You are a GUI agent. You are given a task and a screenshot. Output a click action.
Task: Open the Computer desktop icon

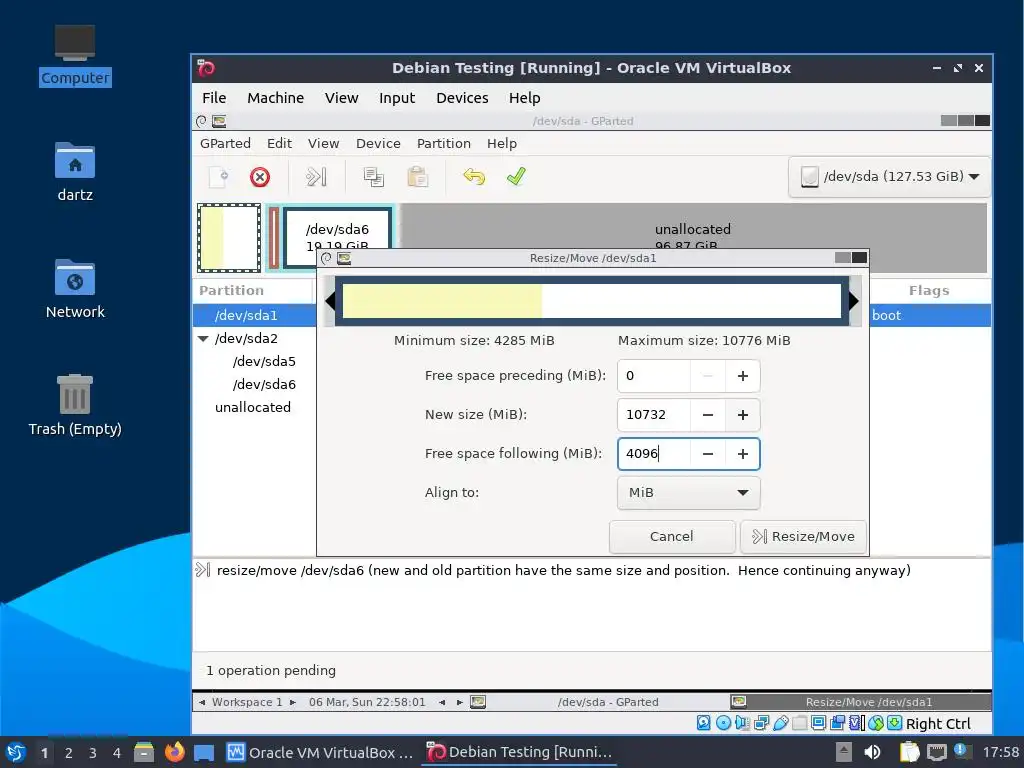tap(75, 56)
